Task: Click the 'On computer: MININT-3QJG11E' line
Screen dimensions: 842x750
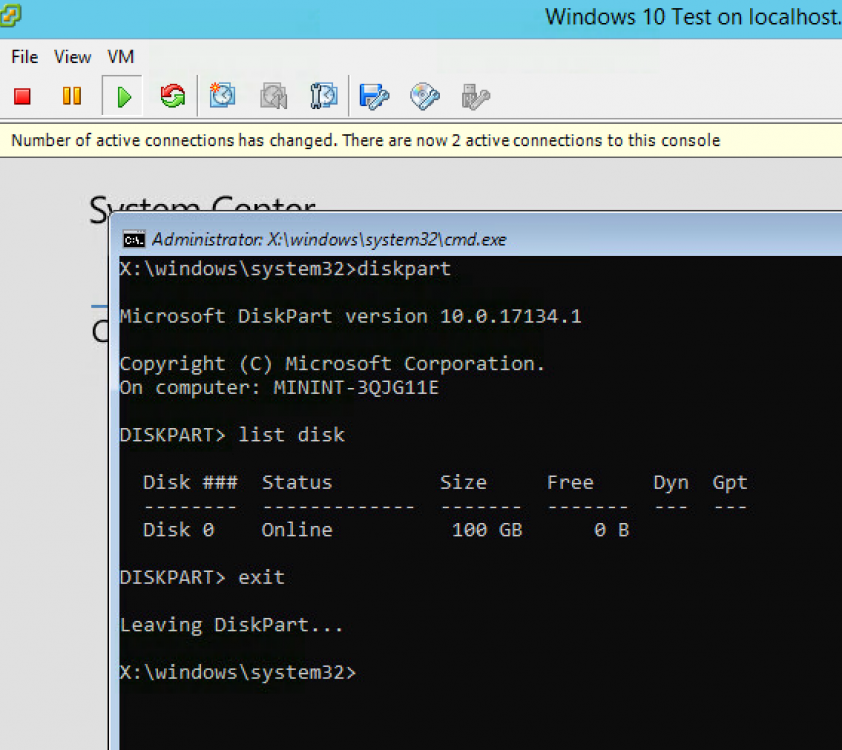Action: 279,388
